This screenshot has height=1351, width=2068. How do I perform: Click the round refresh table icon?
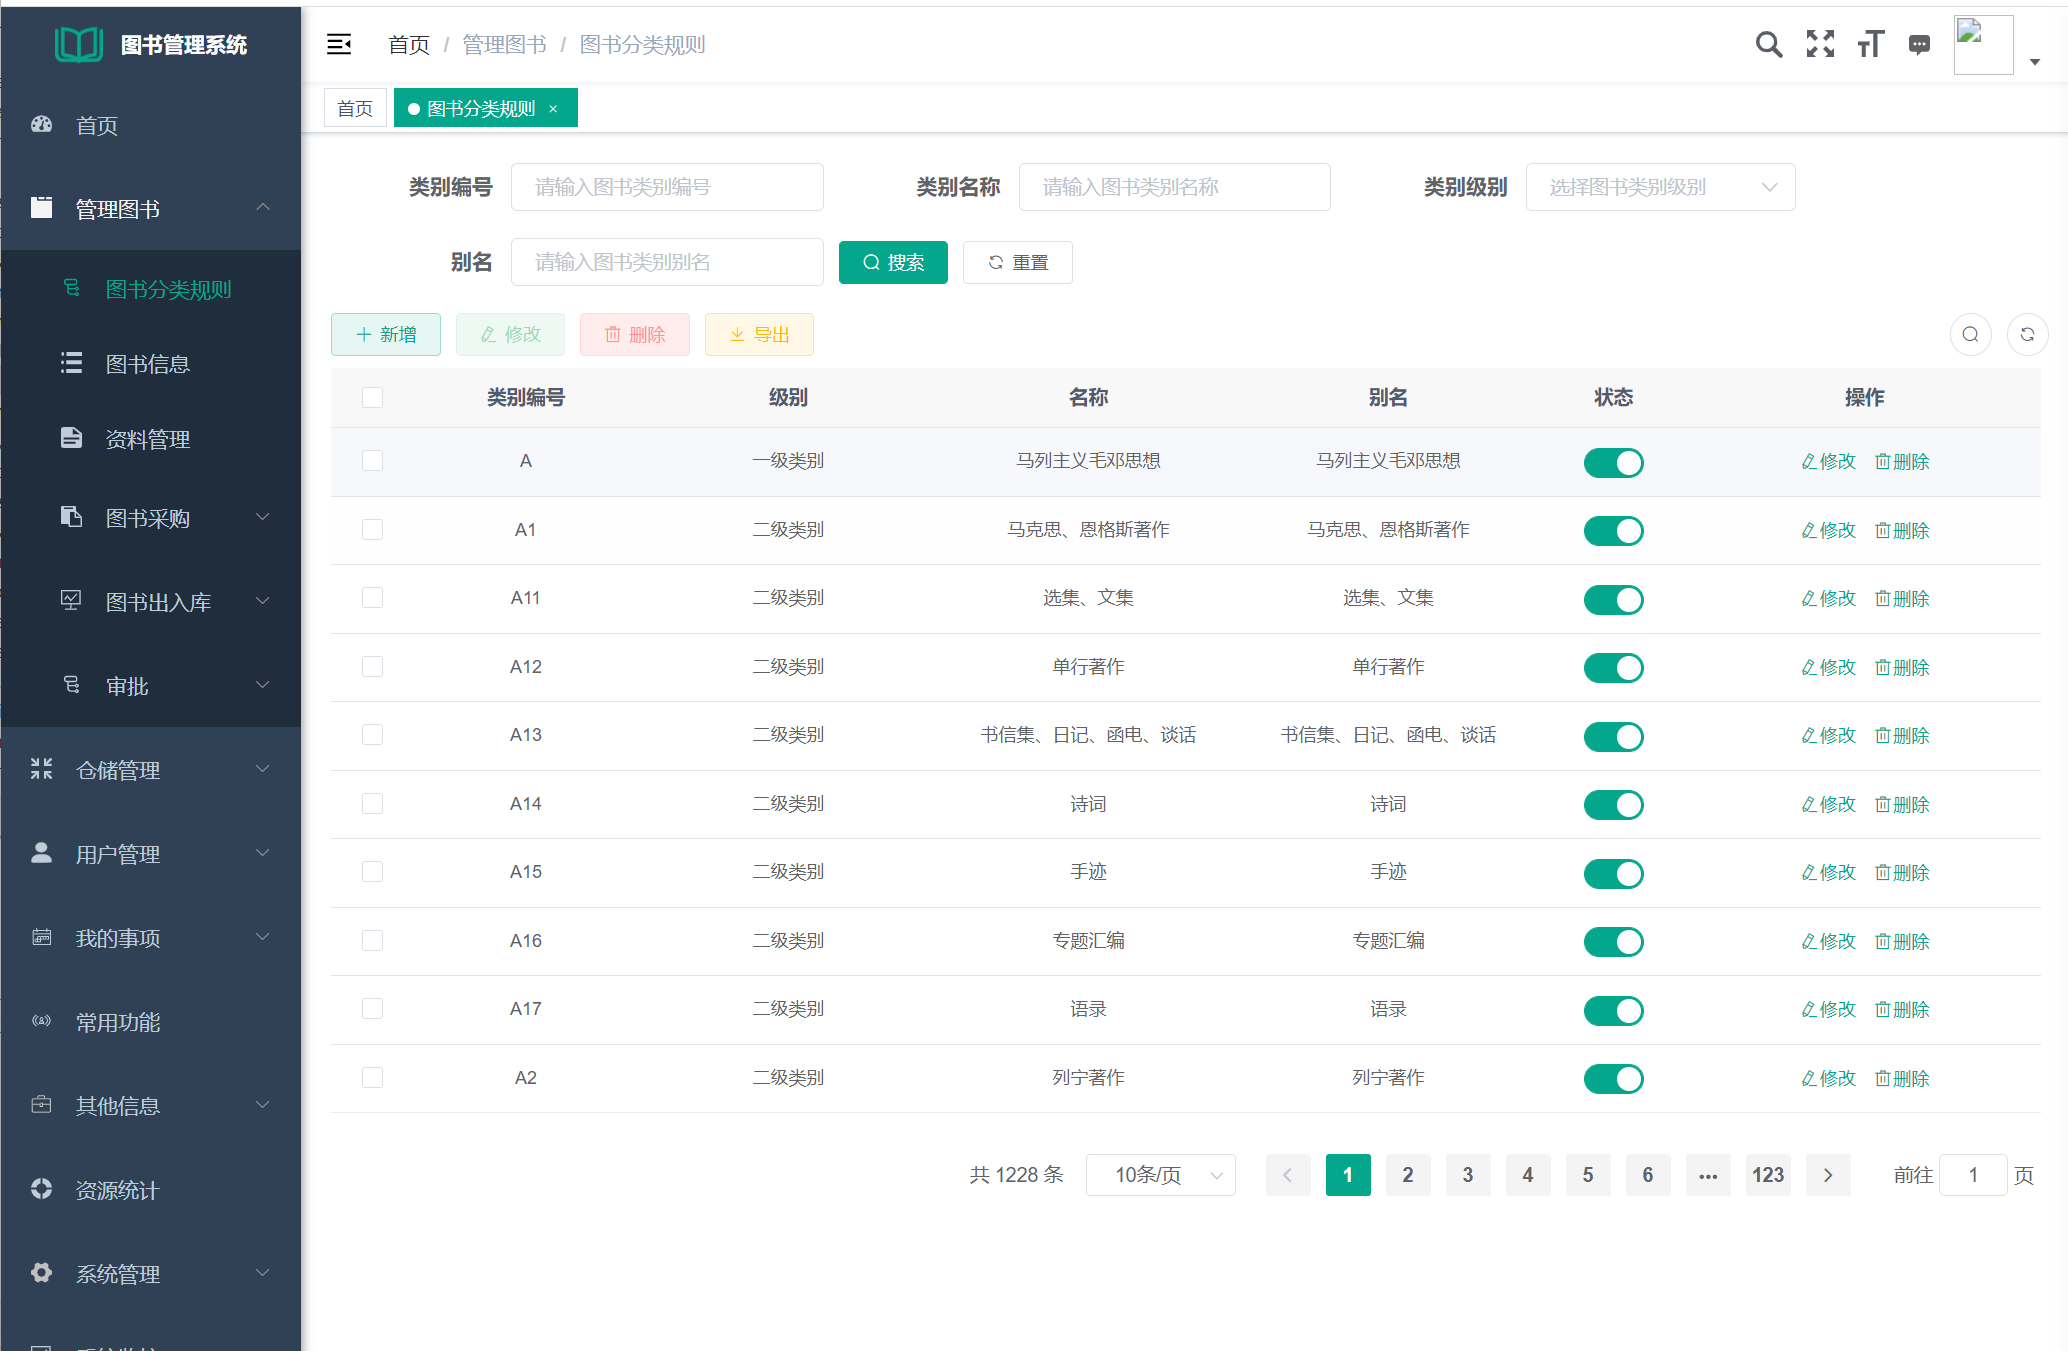(x=2027, y=334)
